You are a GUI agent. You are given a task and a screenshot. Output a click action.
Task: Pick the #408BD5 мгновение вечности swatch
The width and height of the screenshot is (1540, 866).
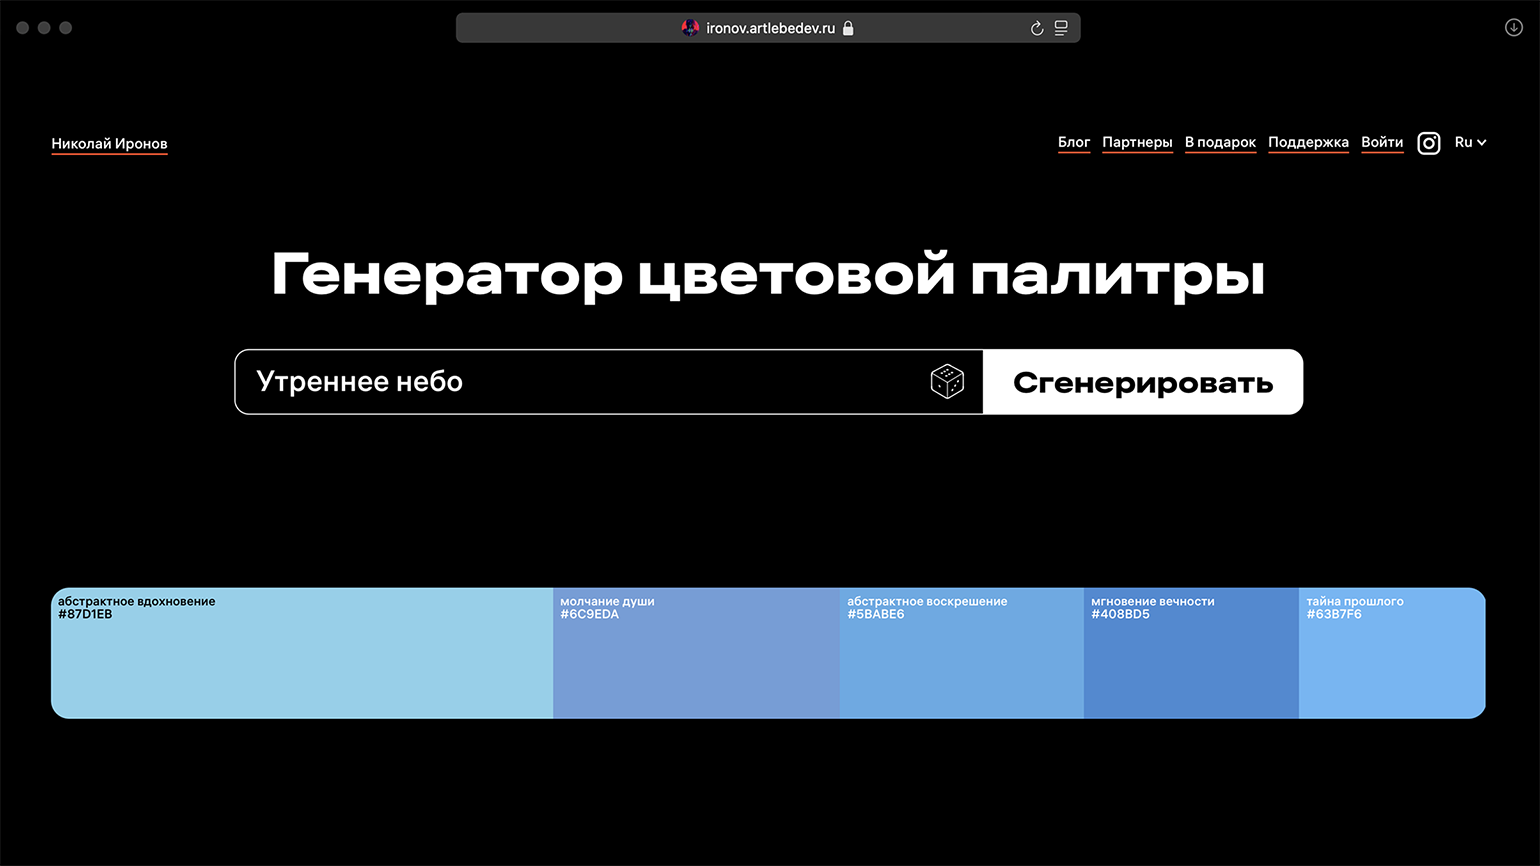(x=1191, y=653)
